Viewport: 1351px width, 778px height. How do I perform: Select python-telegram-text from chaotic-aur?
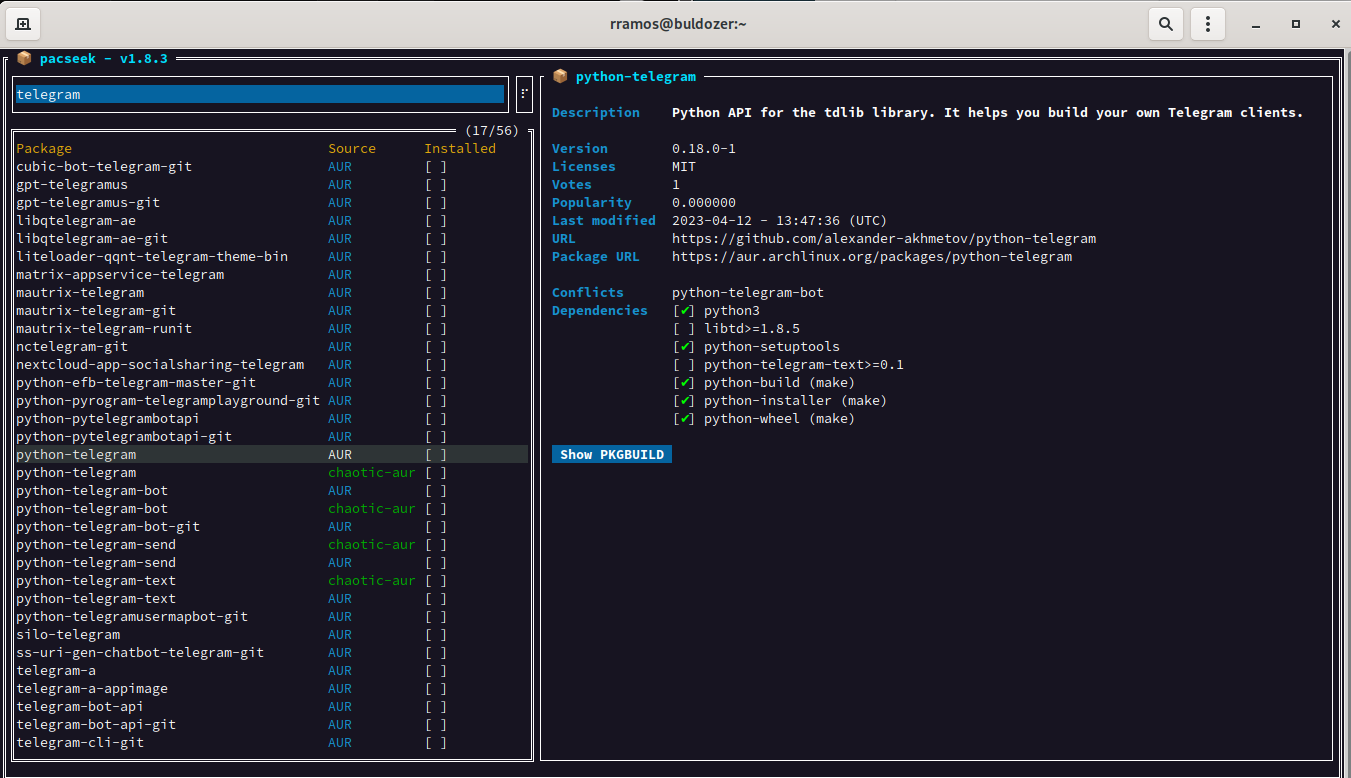[x=272, y=580]
